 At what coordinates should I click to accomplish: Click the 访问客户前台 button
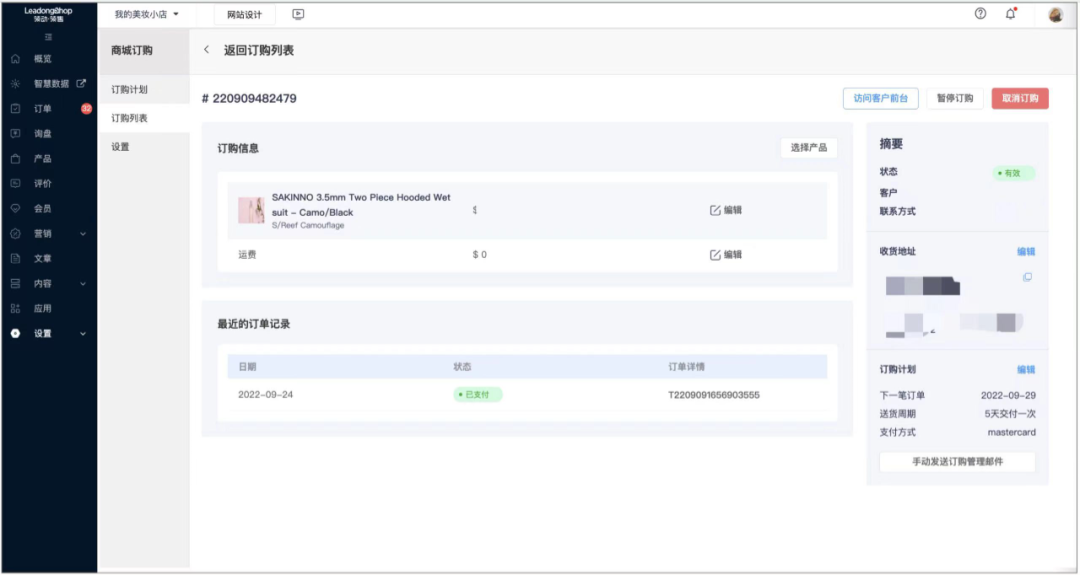880,98
